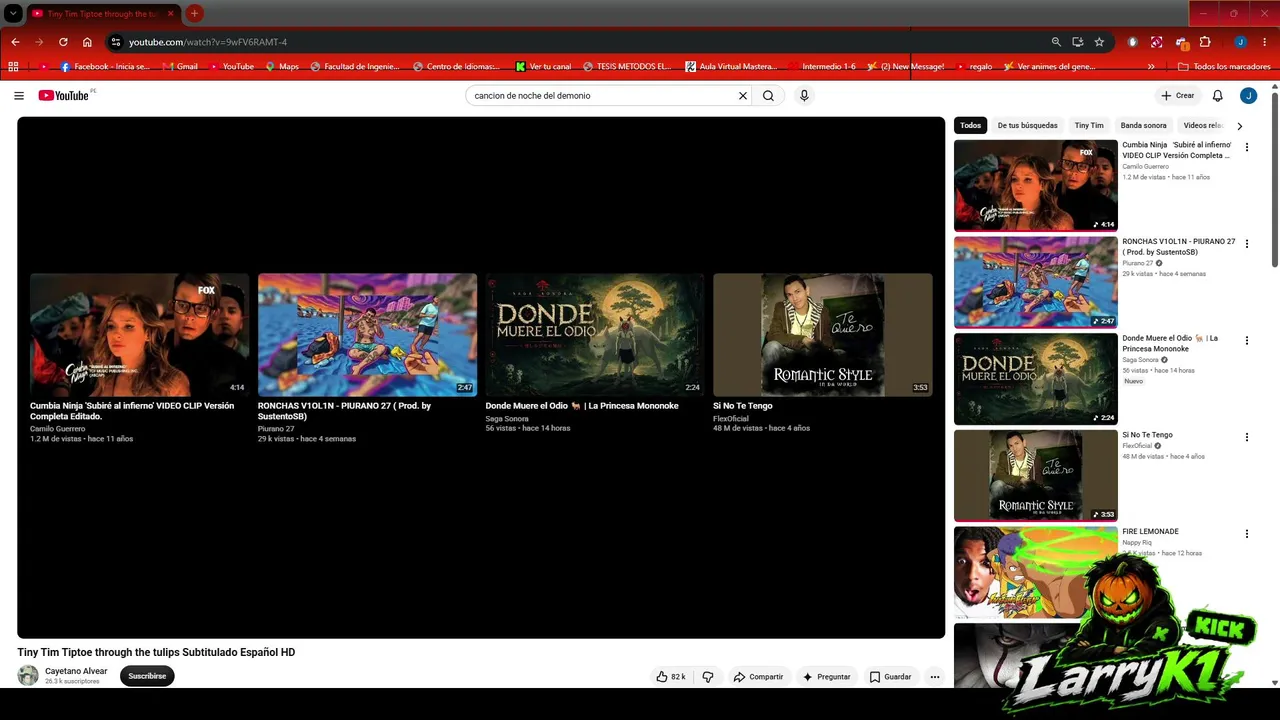Click the page vertical scrollbar thumb
The image size is (1280, 720).
pyautogui.click(x=1275, y=180)
